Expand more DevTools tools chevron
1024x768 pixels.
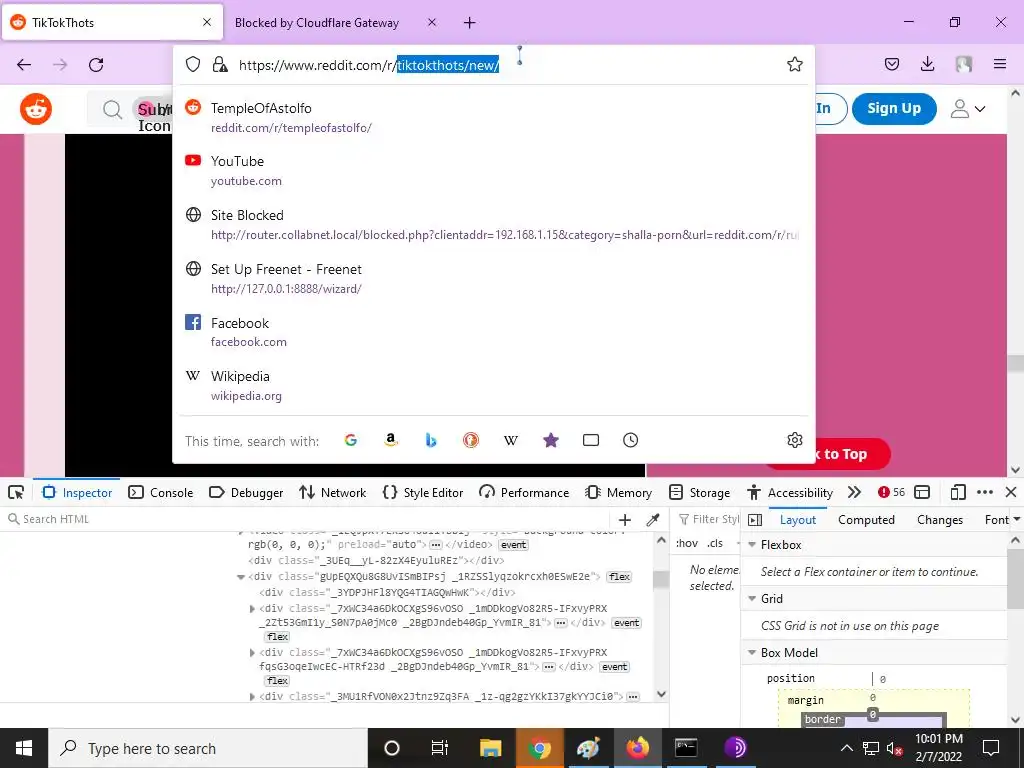(x=854, y=492)
